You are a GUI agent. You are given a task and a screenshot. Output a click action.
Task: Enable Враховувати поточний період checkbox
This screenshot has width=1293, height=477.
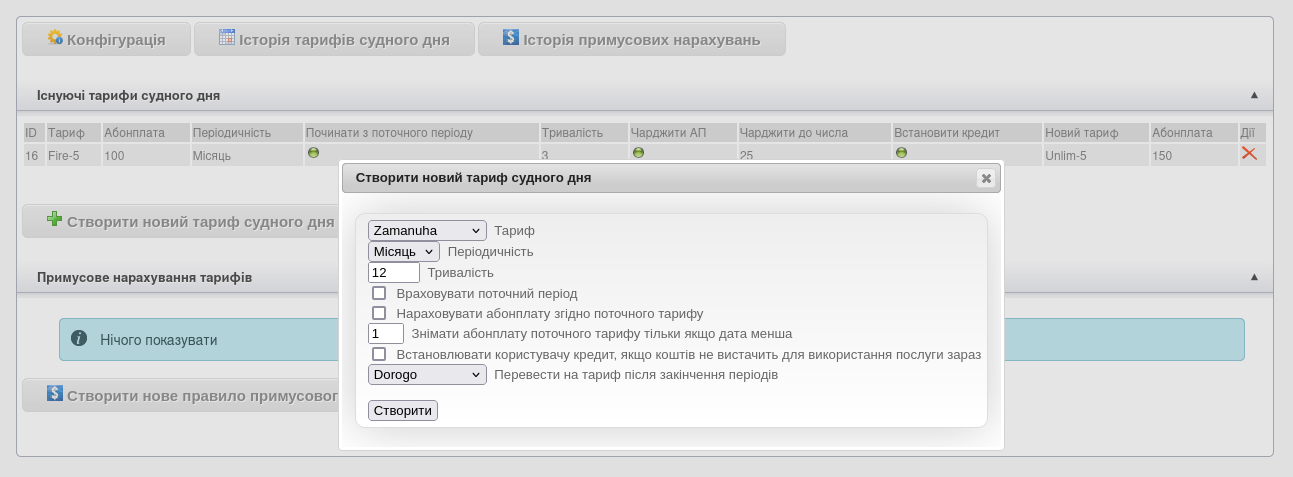[x=379, y=293]
